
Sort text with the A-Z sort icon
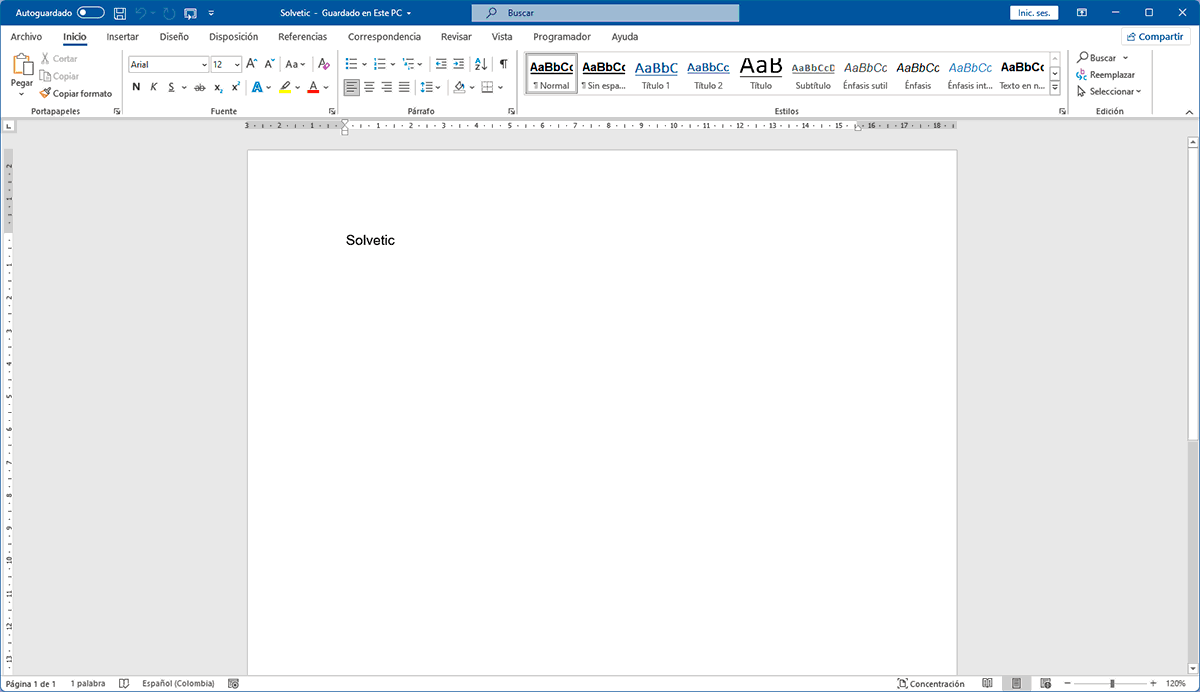(480, 63)
